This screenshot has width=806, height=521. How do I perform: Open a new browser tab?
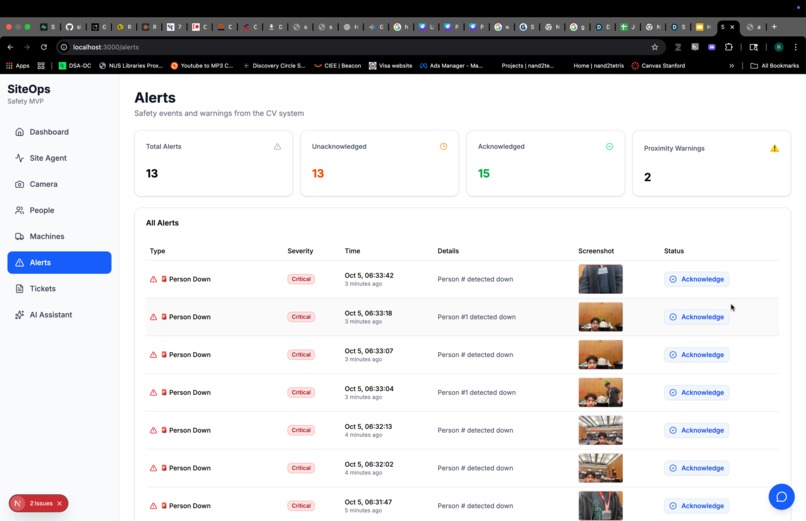[774, 27]
